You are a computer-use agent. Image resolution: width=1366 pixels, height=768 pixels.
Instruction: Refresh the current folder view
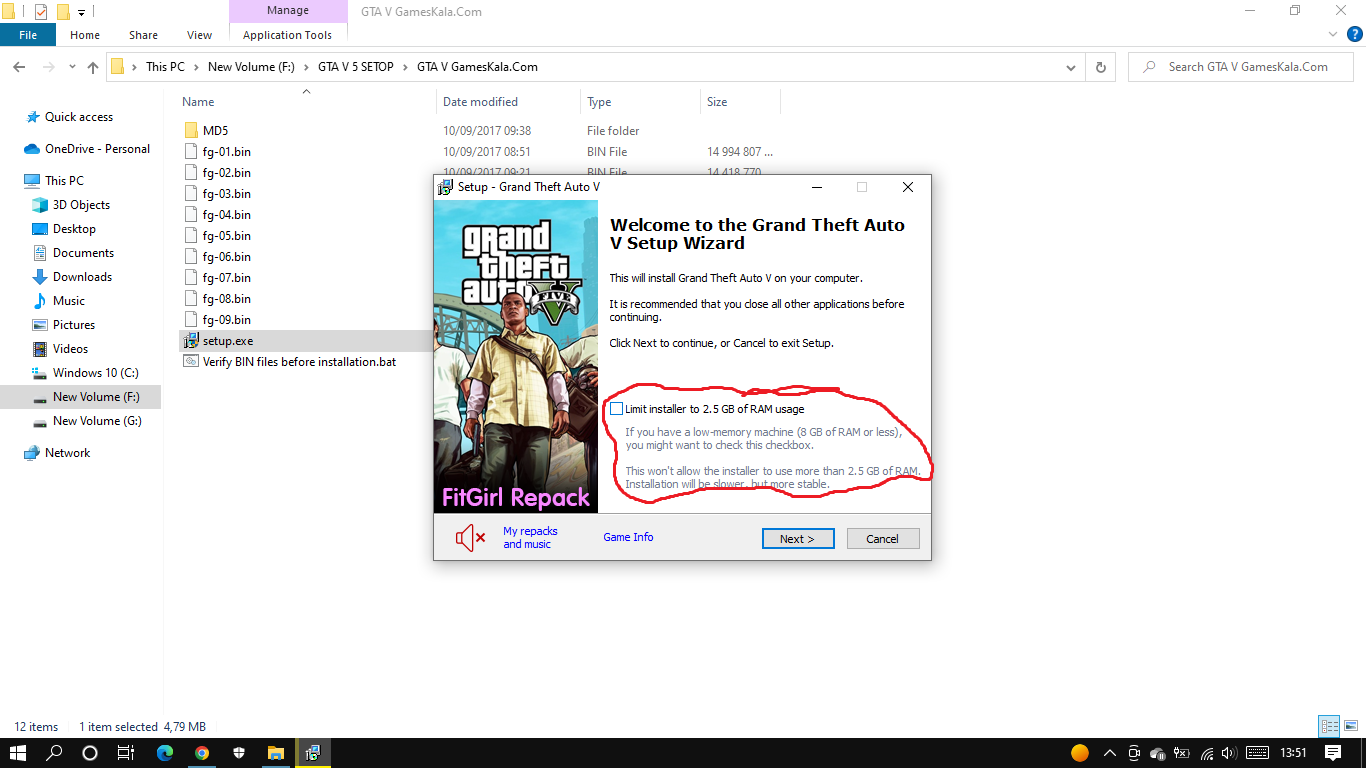[1100, 67]
